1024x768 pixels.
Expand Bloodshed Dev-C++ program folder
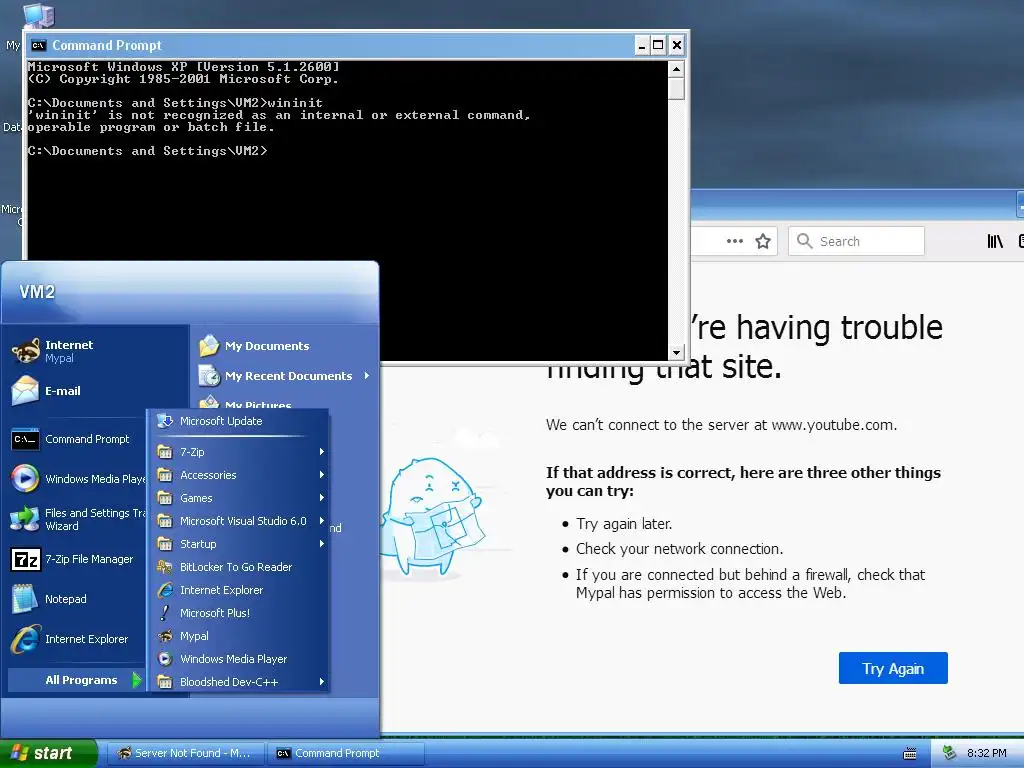240,682
